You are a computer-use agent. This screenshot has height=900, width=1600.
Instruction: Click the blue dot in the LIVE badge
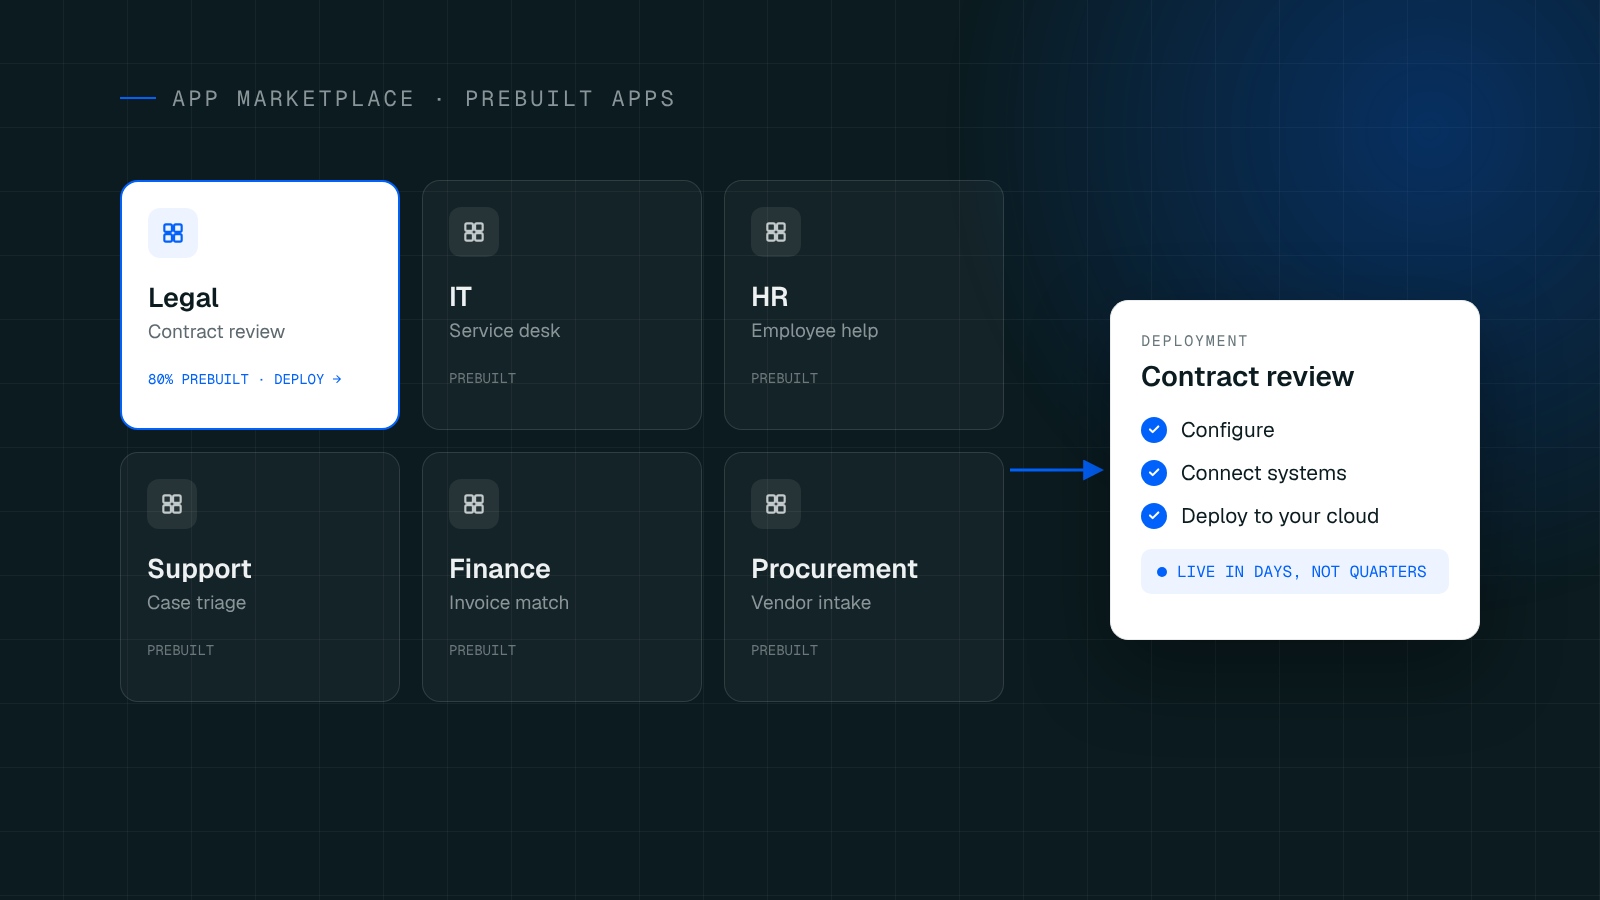[x=1162, y=572]
